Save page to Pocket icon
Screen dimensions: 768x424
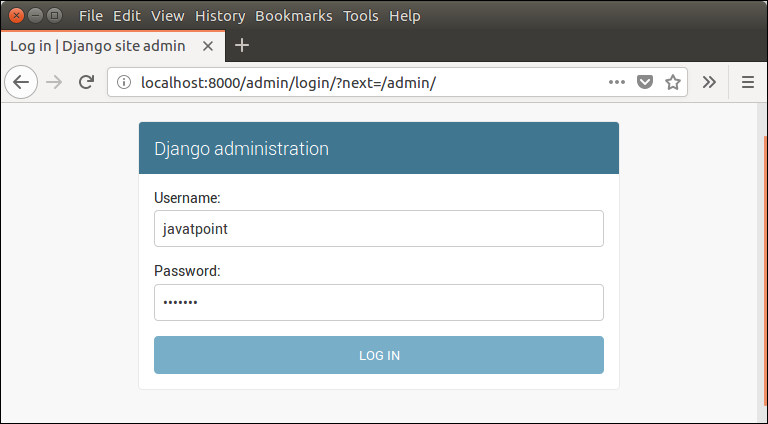(x=645, y=82)
